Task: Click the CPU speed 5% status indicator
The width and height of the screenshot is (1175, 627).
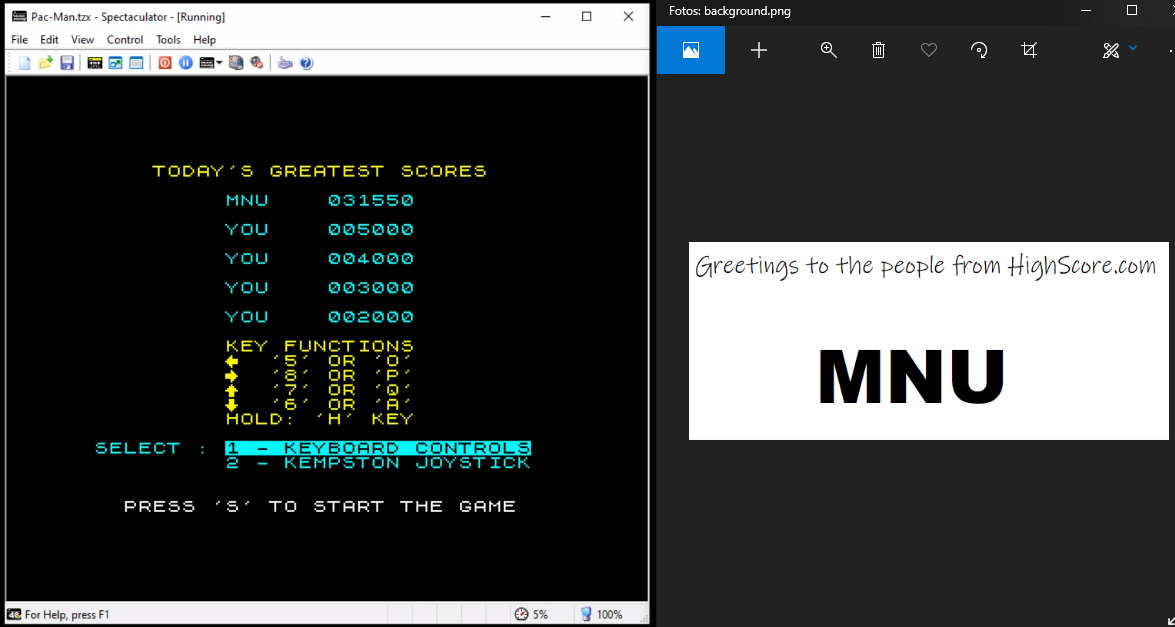Action: [x=531, y=614]
